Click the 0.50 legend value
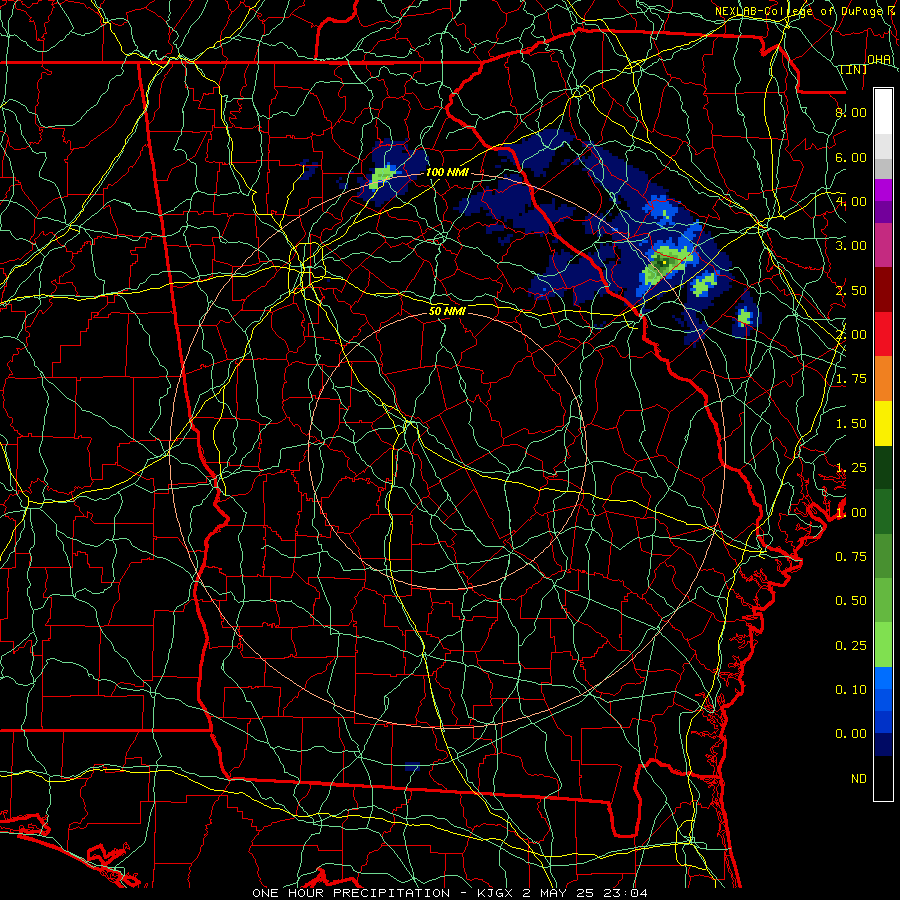The width and height of the screenshot is (900, 900). pyautogui.click(x=851, y=601)
